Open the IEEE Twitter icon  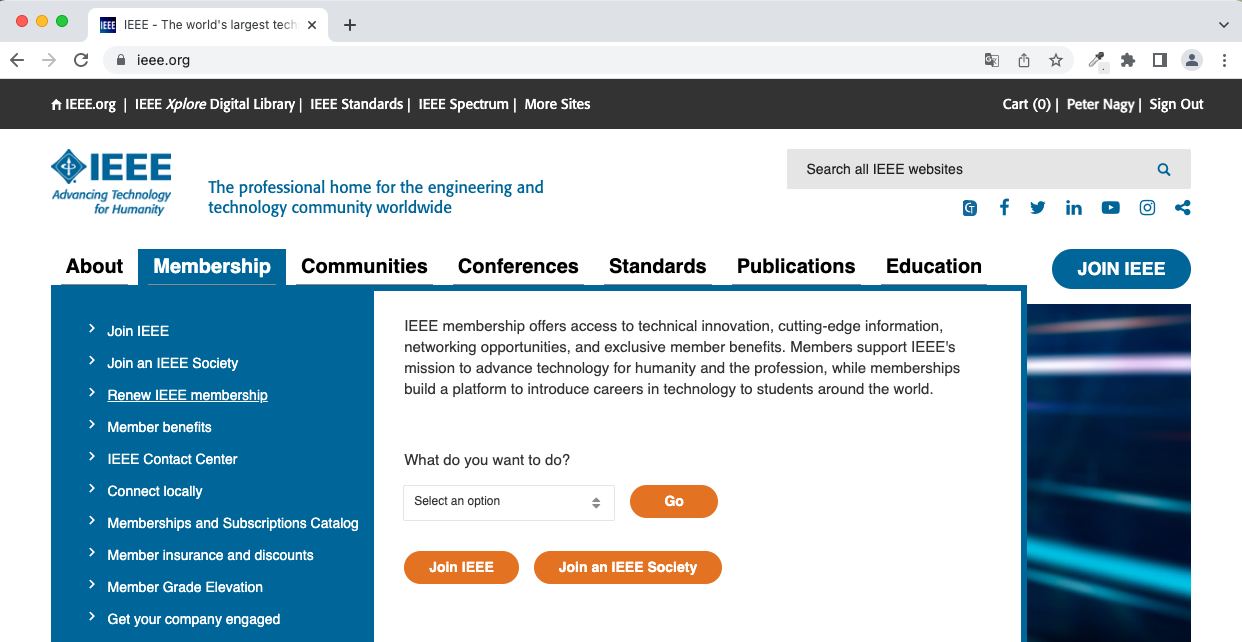[x=1038, y=208]
